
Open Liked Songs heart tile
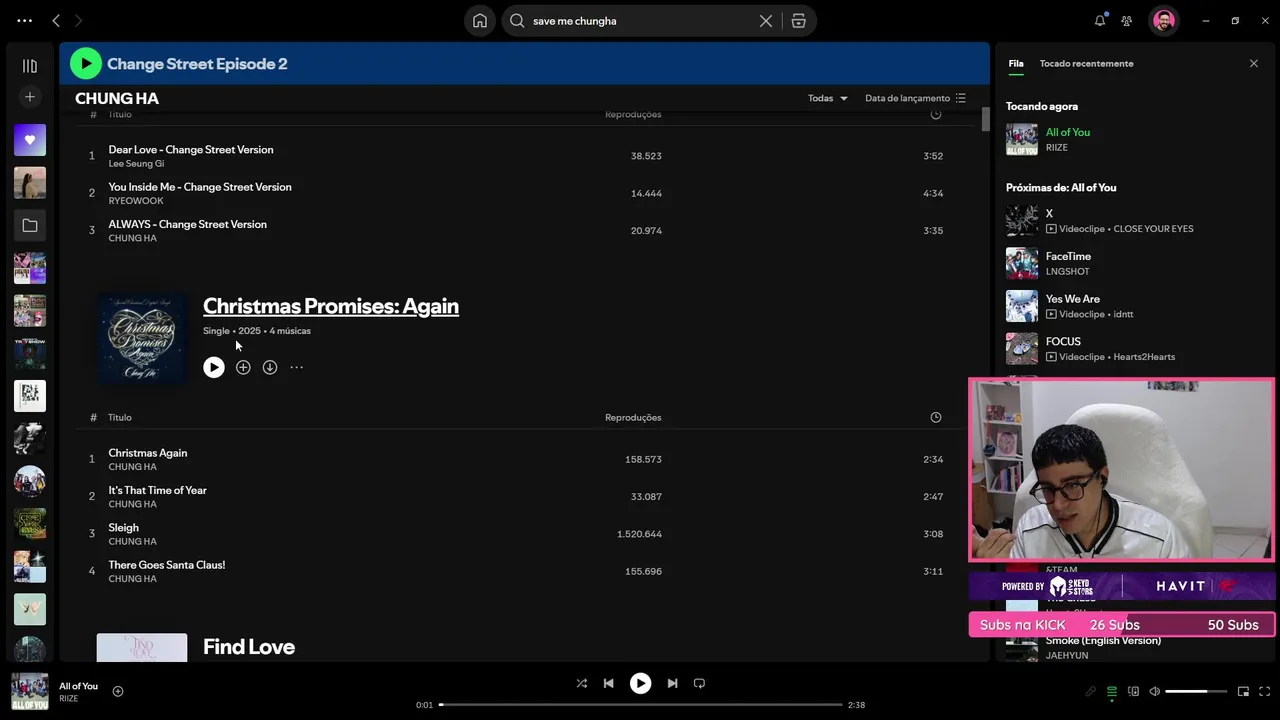click(x=30, y=140)
